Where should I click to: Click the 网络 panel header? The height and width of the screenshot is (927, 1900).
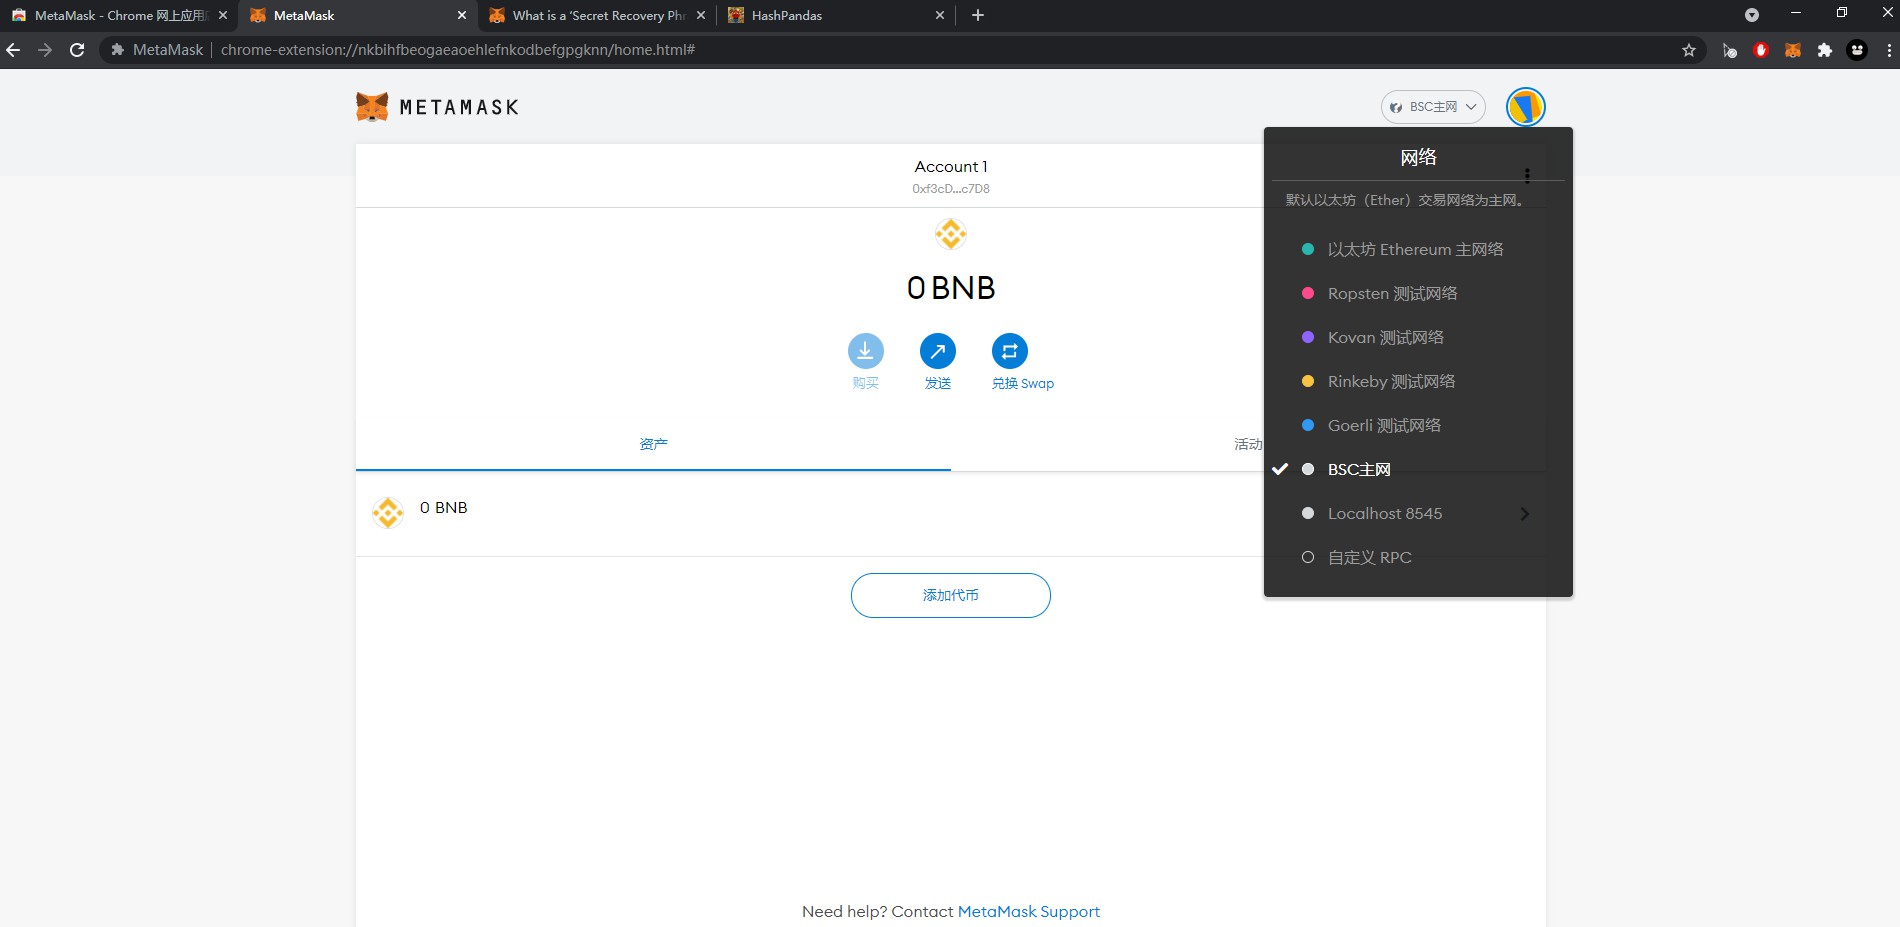(x=1418, y=157)
